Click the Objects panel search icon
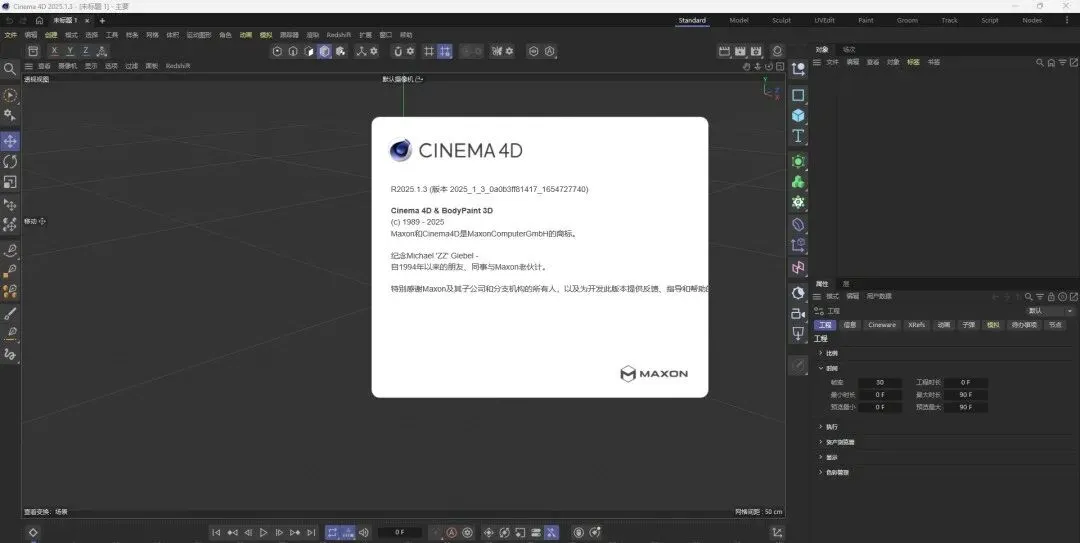Image resolution: width=1080 pixels, height=543 pixels. pyautogui.click(x=1040, y=63)
